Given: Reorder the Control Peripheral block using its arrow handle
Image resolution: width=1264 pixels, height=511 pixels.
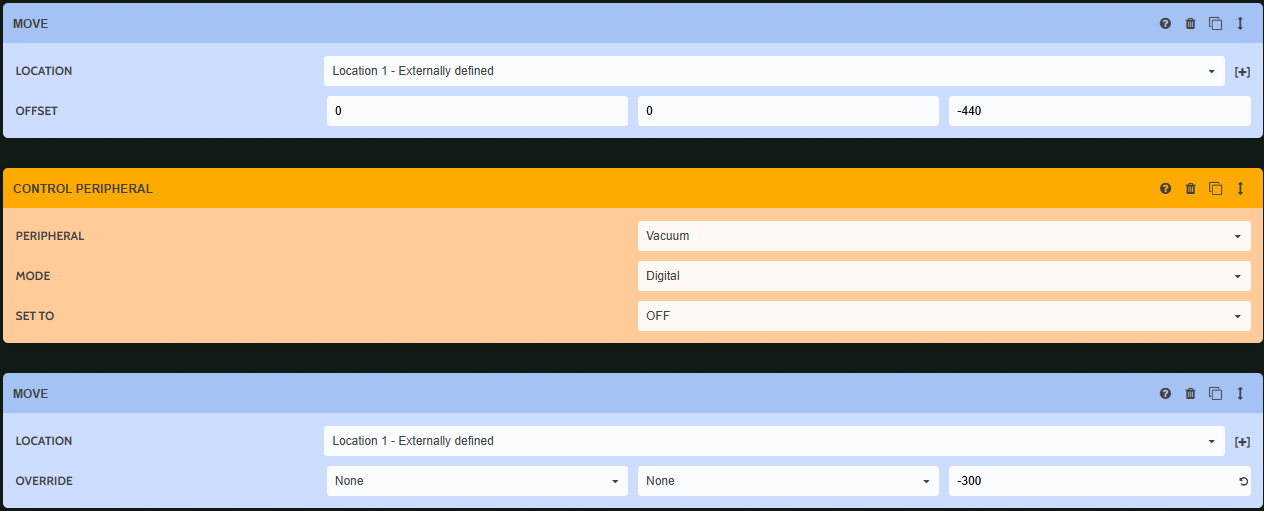Looking at the screenshot, I should 1240,188.
